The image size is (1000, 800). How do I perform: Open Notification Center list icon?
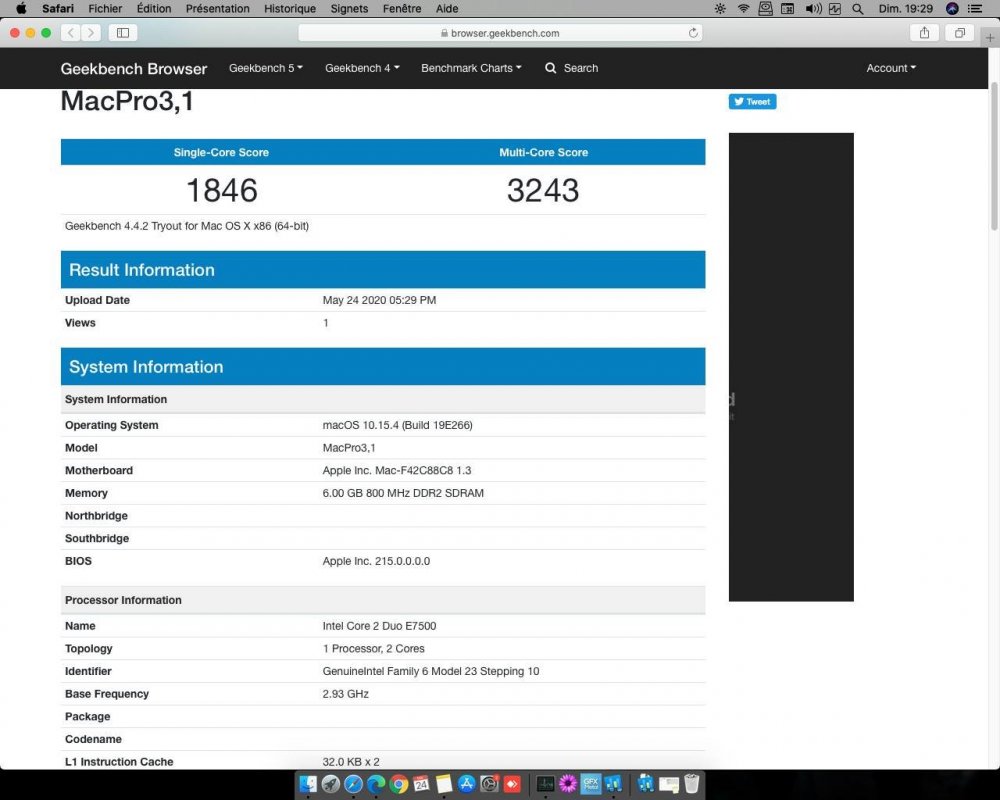pos(975,8)
